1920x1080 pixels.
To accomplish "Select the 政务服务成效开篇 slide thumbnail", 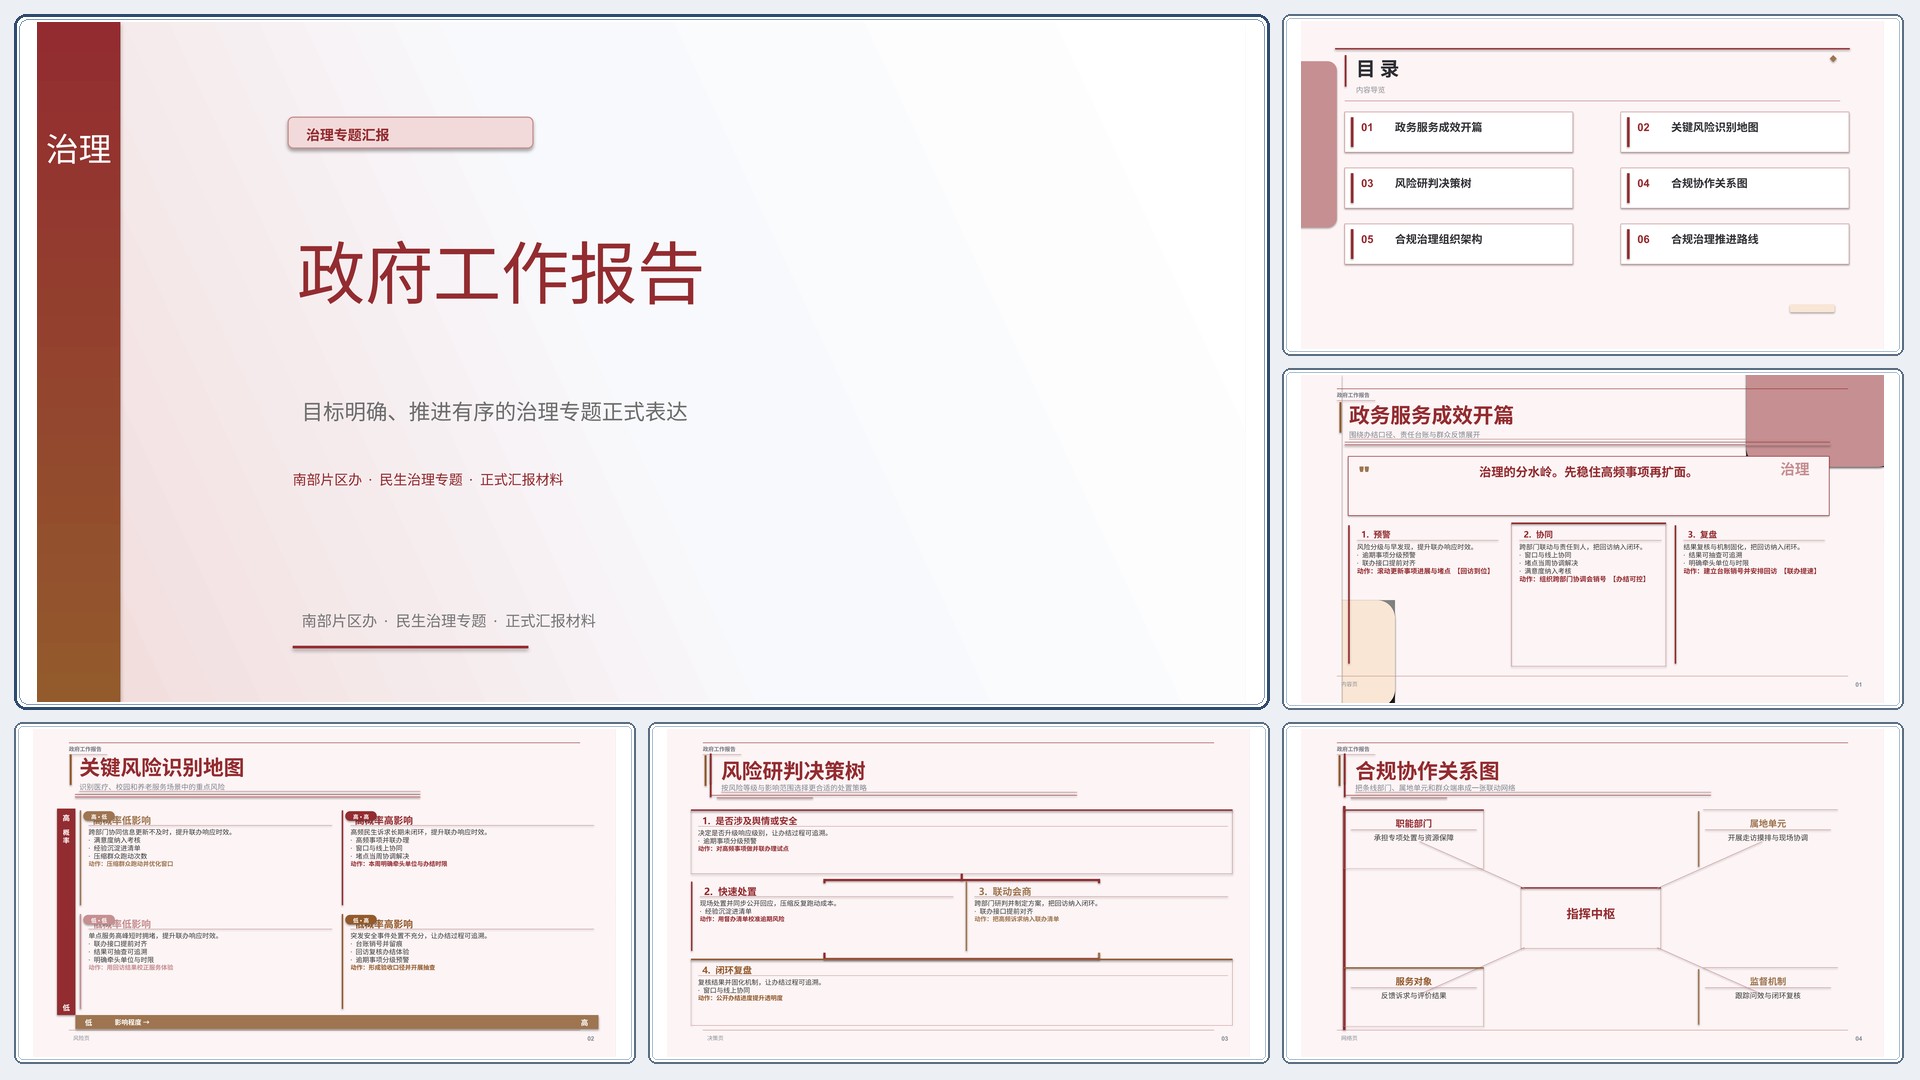I will coord(1592,539).
